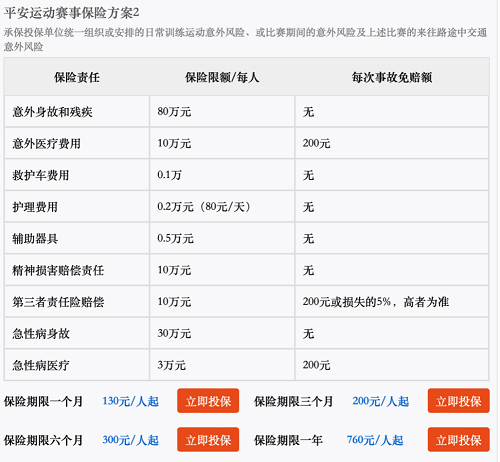Select the 精神损害赔偿责任 row label
The image size is (500, 462).
tap(58, 270)
